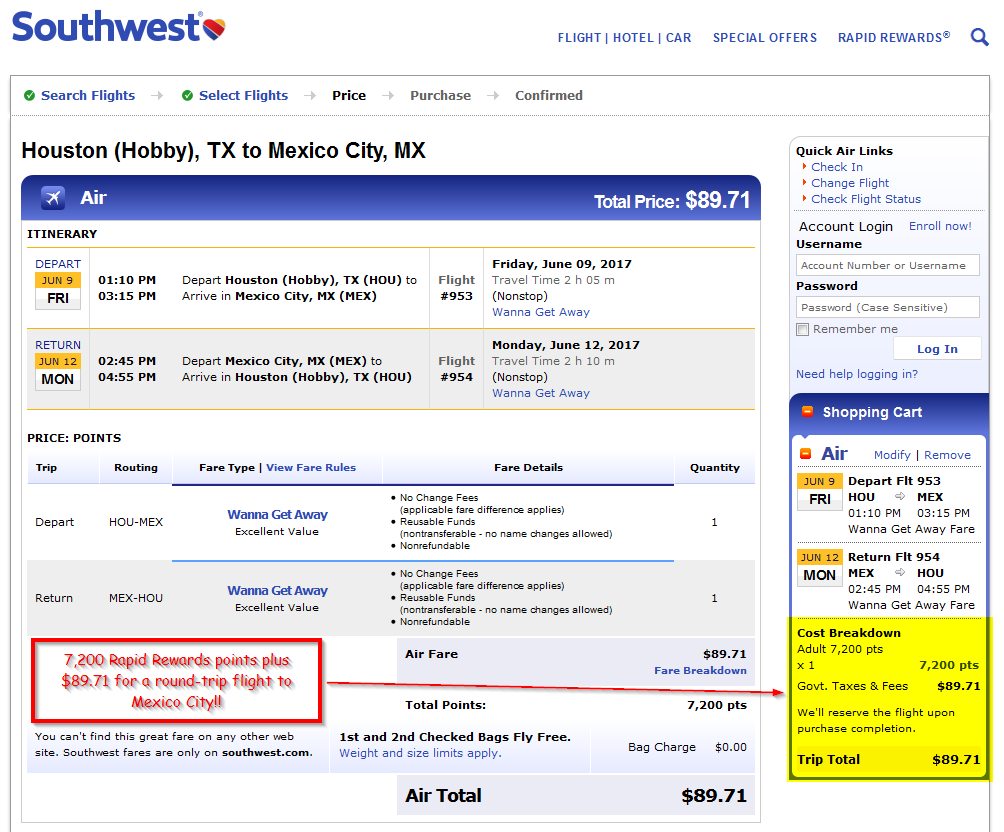
Task: Click Wanna Get Away fare in Return row
Action: [x=277, y=591]
